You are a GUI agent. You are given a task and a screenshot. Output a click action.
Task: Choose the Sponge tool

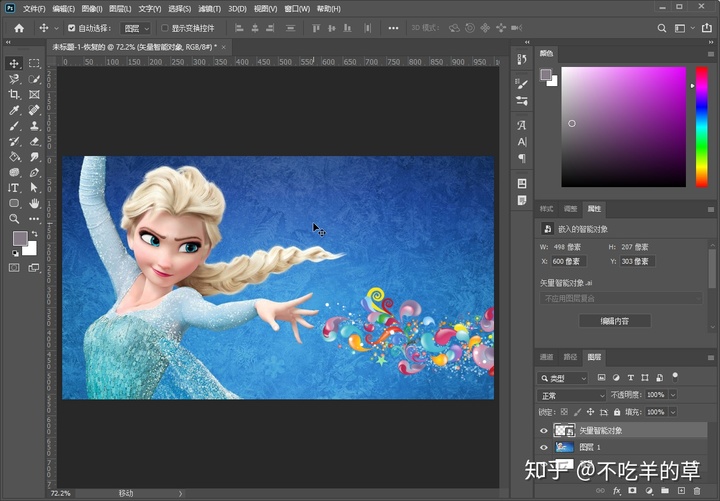click(x=14, y=173)
